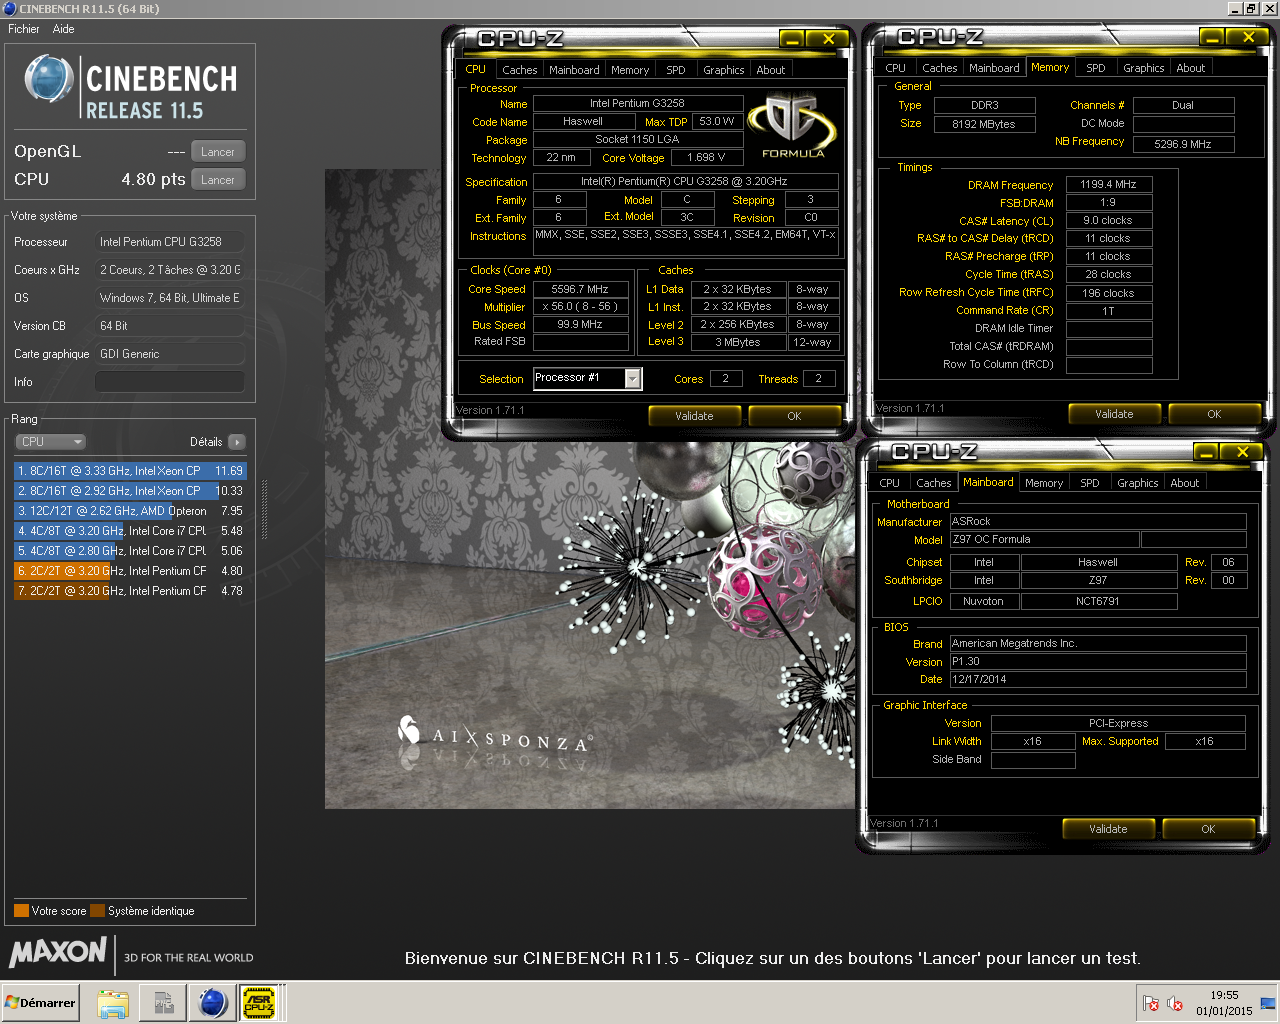This screenshot has width=1280, height=1024.
Task: Open the CPU ranking type dropdown
Action: [x=50, y=442]
